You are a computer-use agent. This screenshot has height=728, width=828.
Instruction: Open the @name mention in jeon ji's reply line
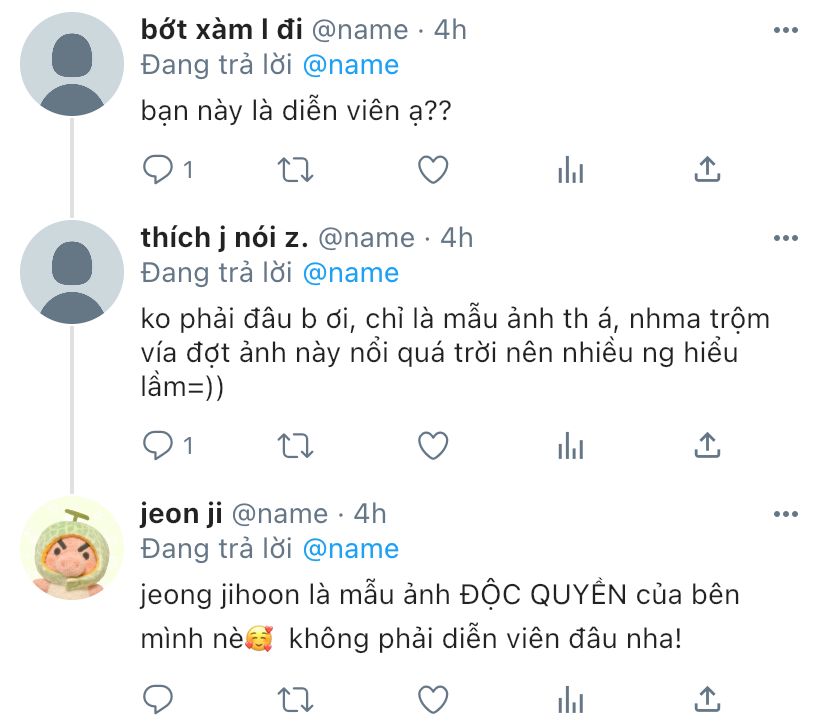point(350,548)
